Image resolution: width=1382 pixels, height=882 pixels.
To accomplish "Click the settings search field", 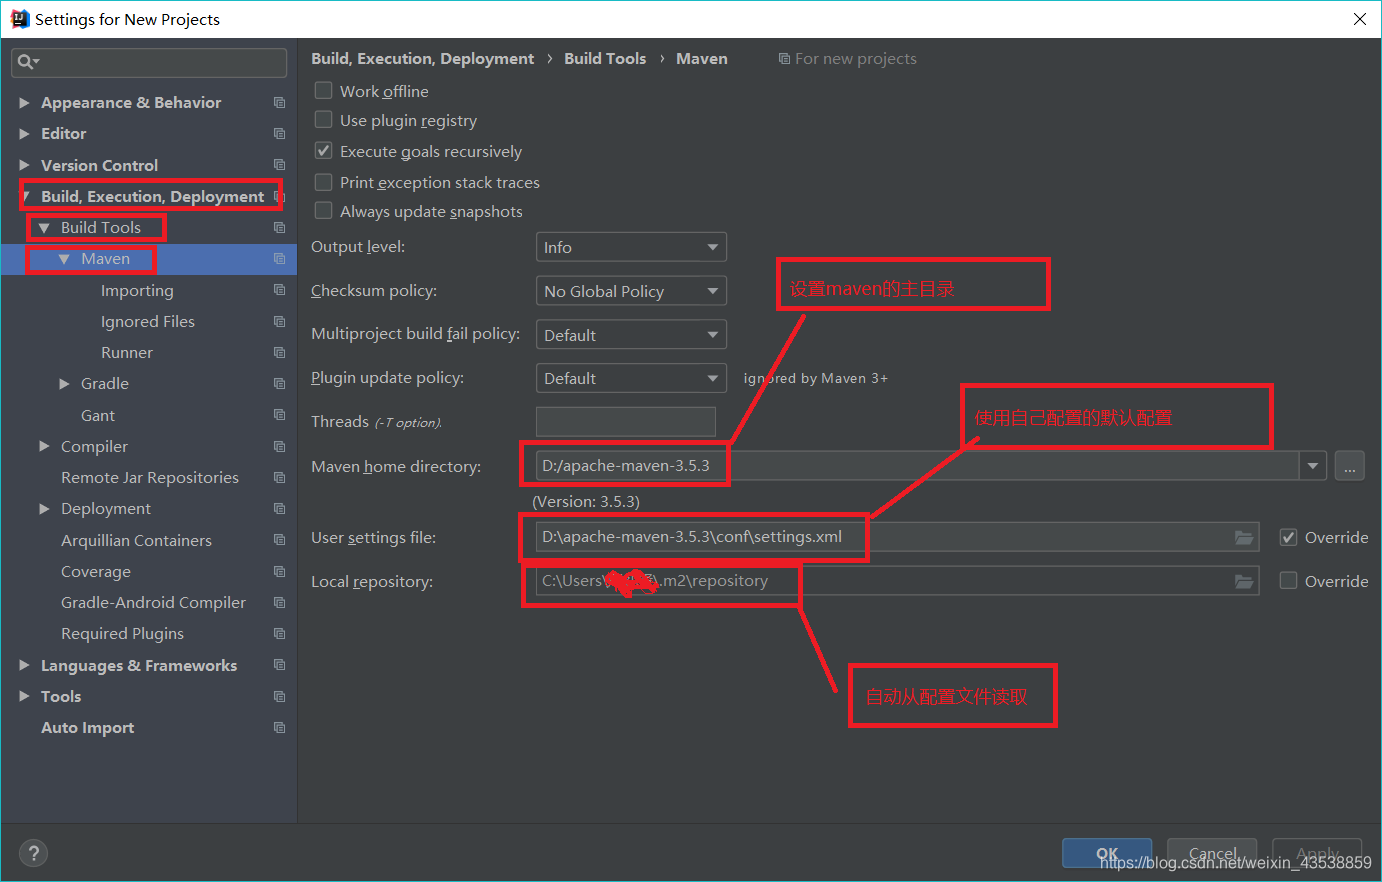I will pyautogui.click(x=149, y=62).
